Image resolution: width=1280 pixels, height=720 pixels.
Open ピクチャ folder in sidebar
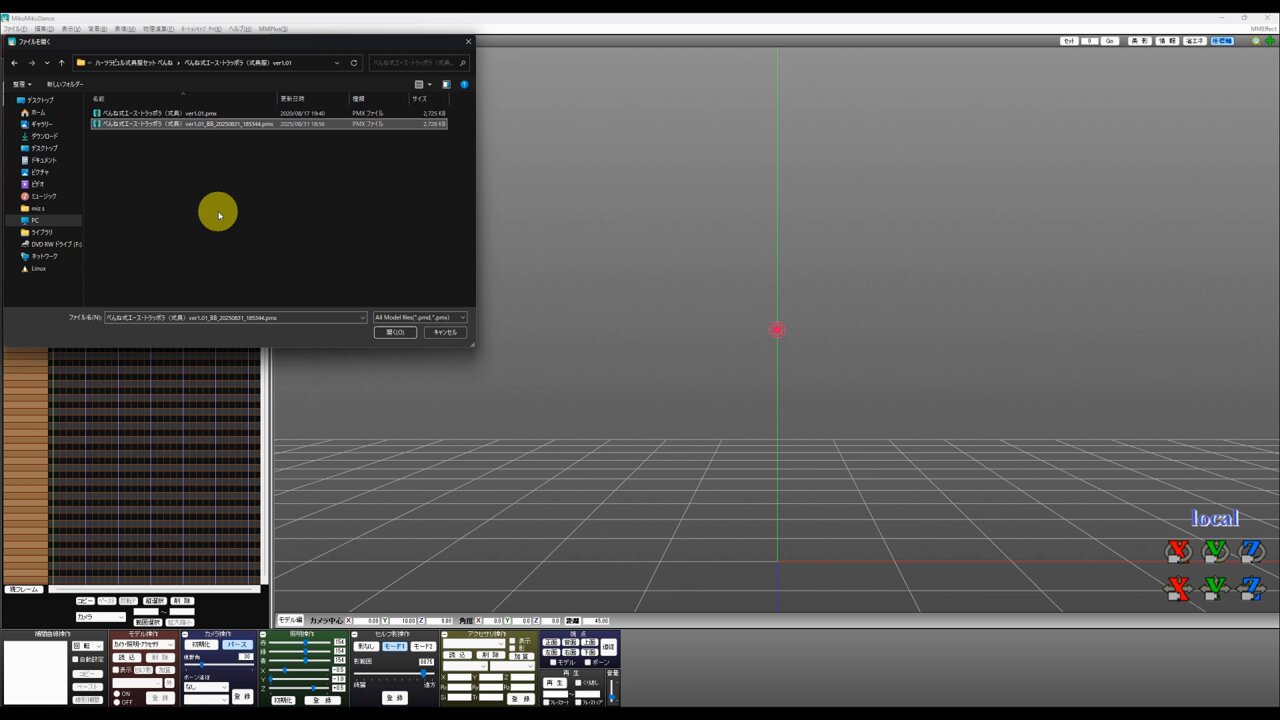click(40, 172)
